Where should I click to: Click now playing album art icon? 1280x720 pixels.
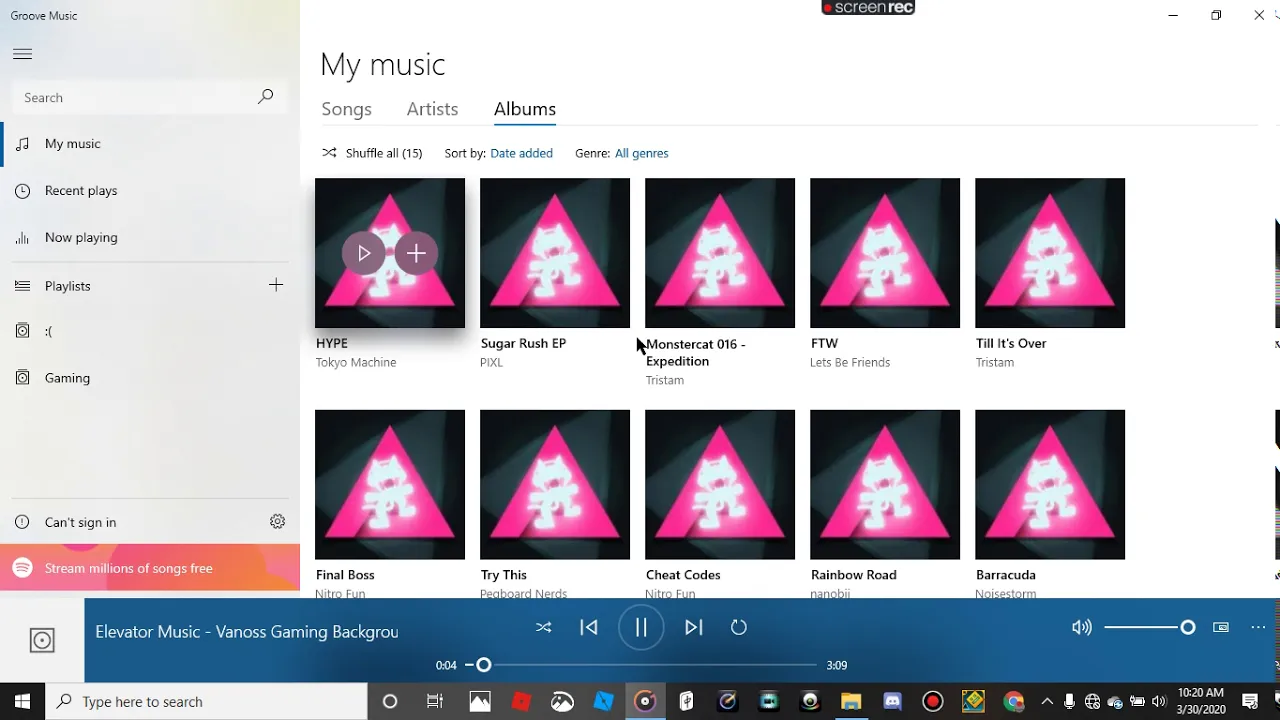point(42,640)
